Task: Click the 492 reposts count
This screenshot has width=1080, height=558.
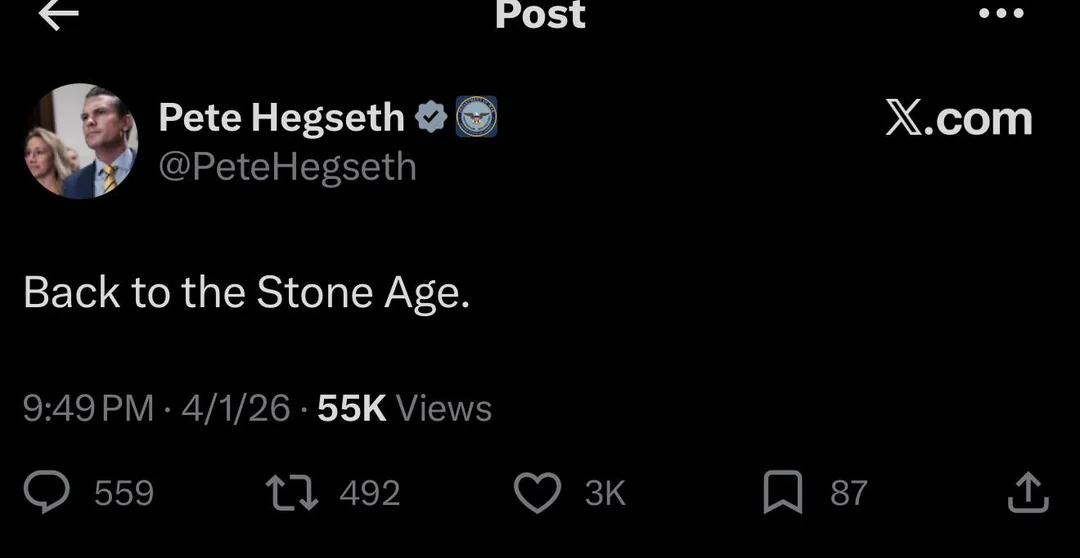Action: tap(370, 493)
